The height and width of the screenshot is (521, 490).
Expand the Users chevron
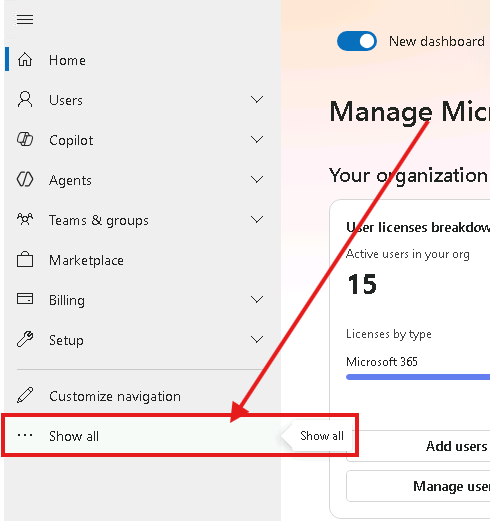[257, 99]
